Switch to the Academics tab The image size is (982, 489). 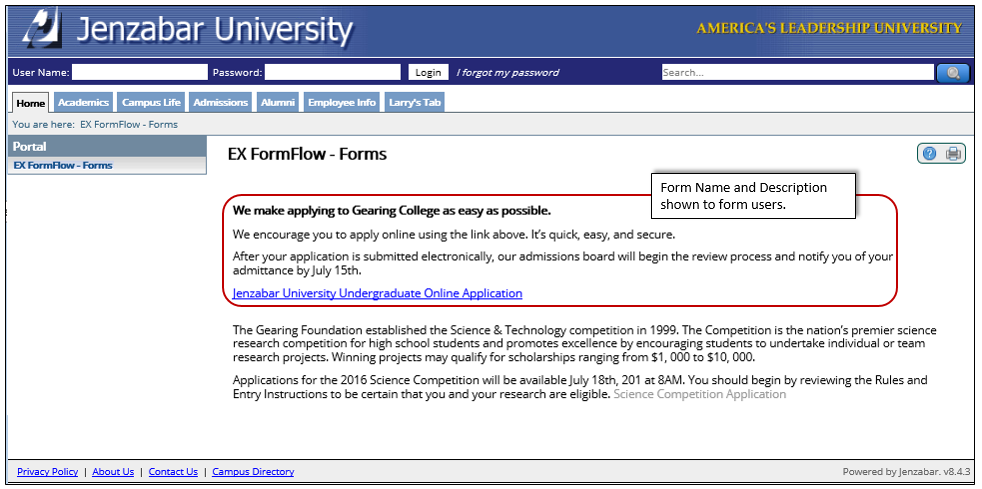(83, 103)
